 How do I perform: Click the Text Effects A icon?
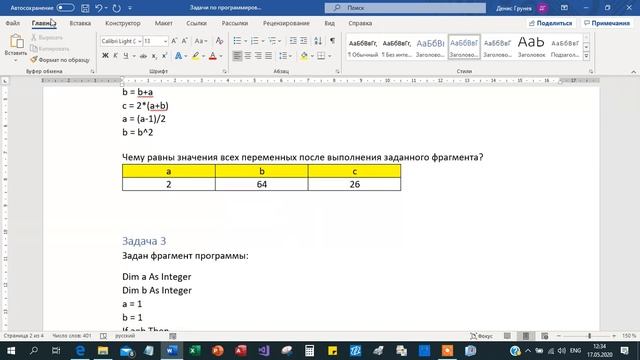(x=178, y=56)
